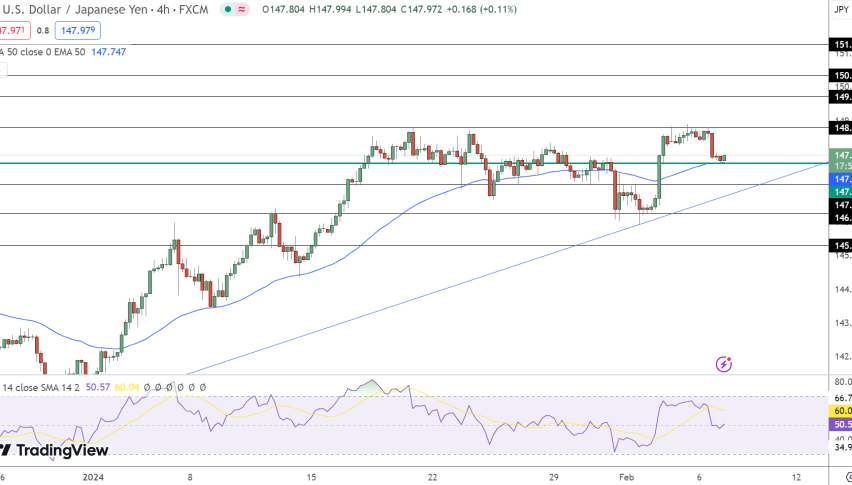Open the U.S. Dollar / Japanese Yen symbol title
This screenshot has height=485, width=852.
105,9
